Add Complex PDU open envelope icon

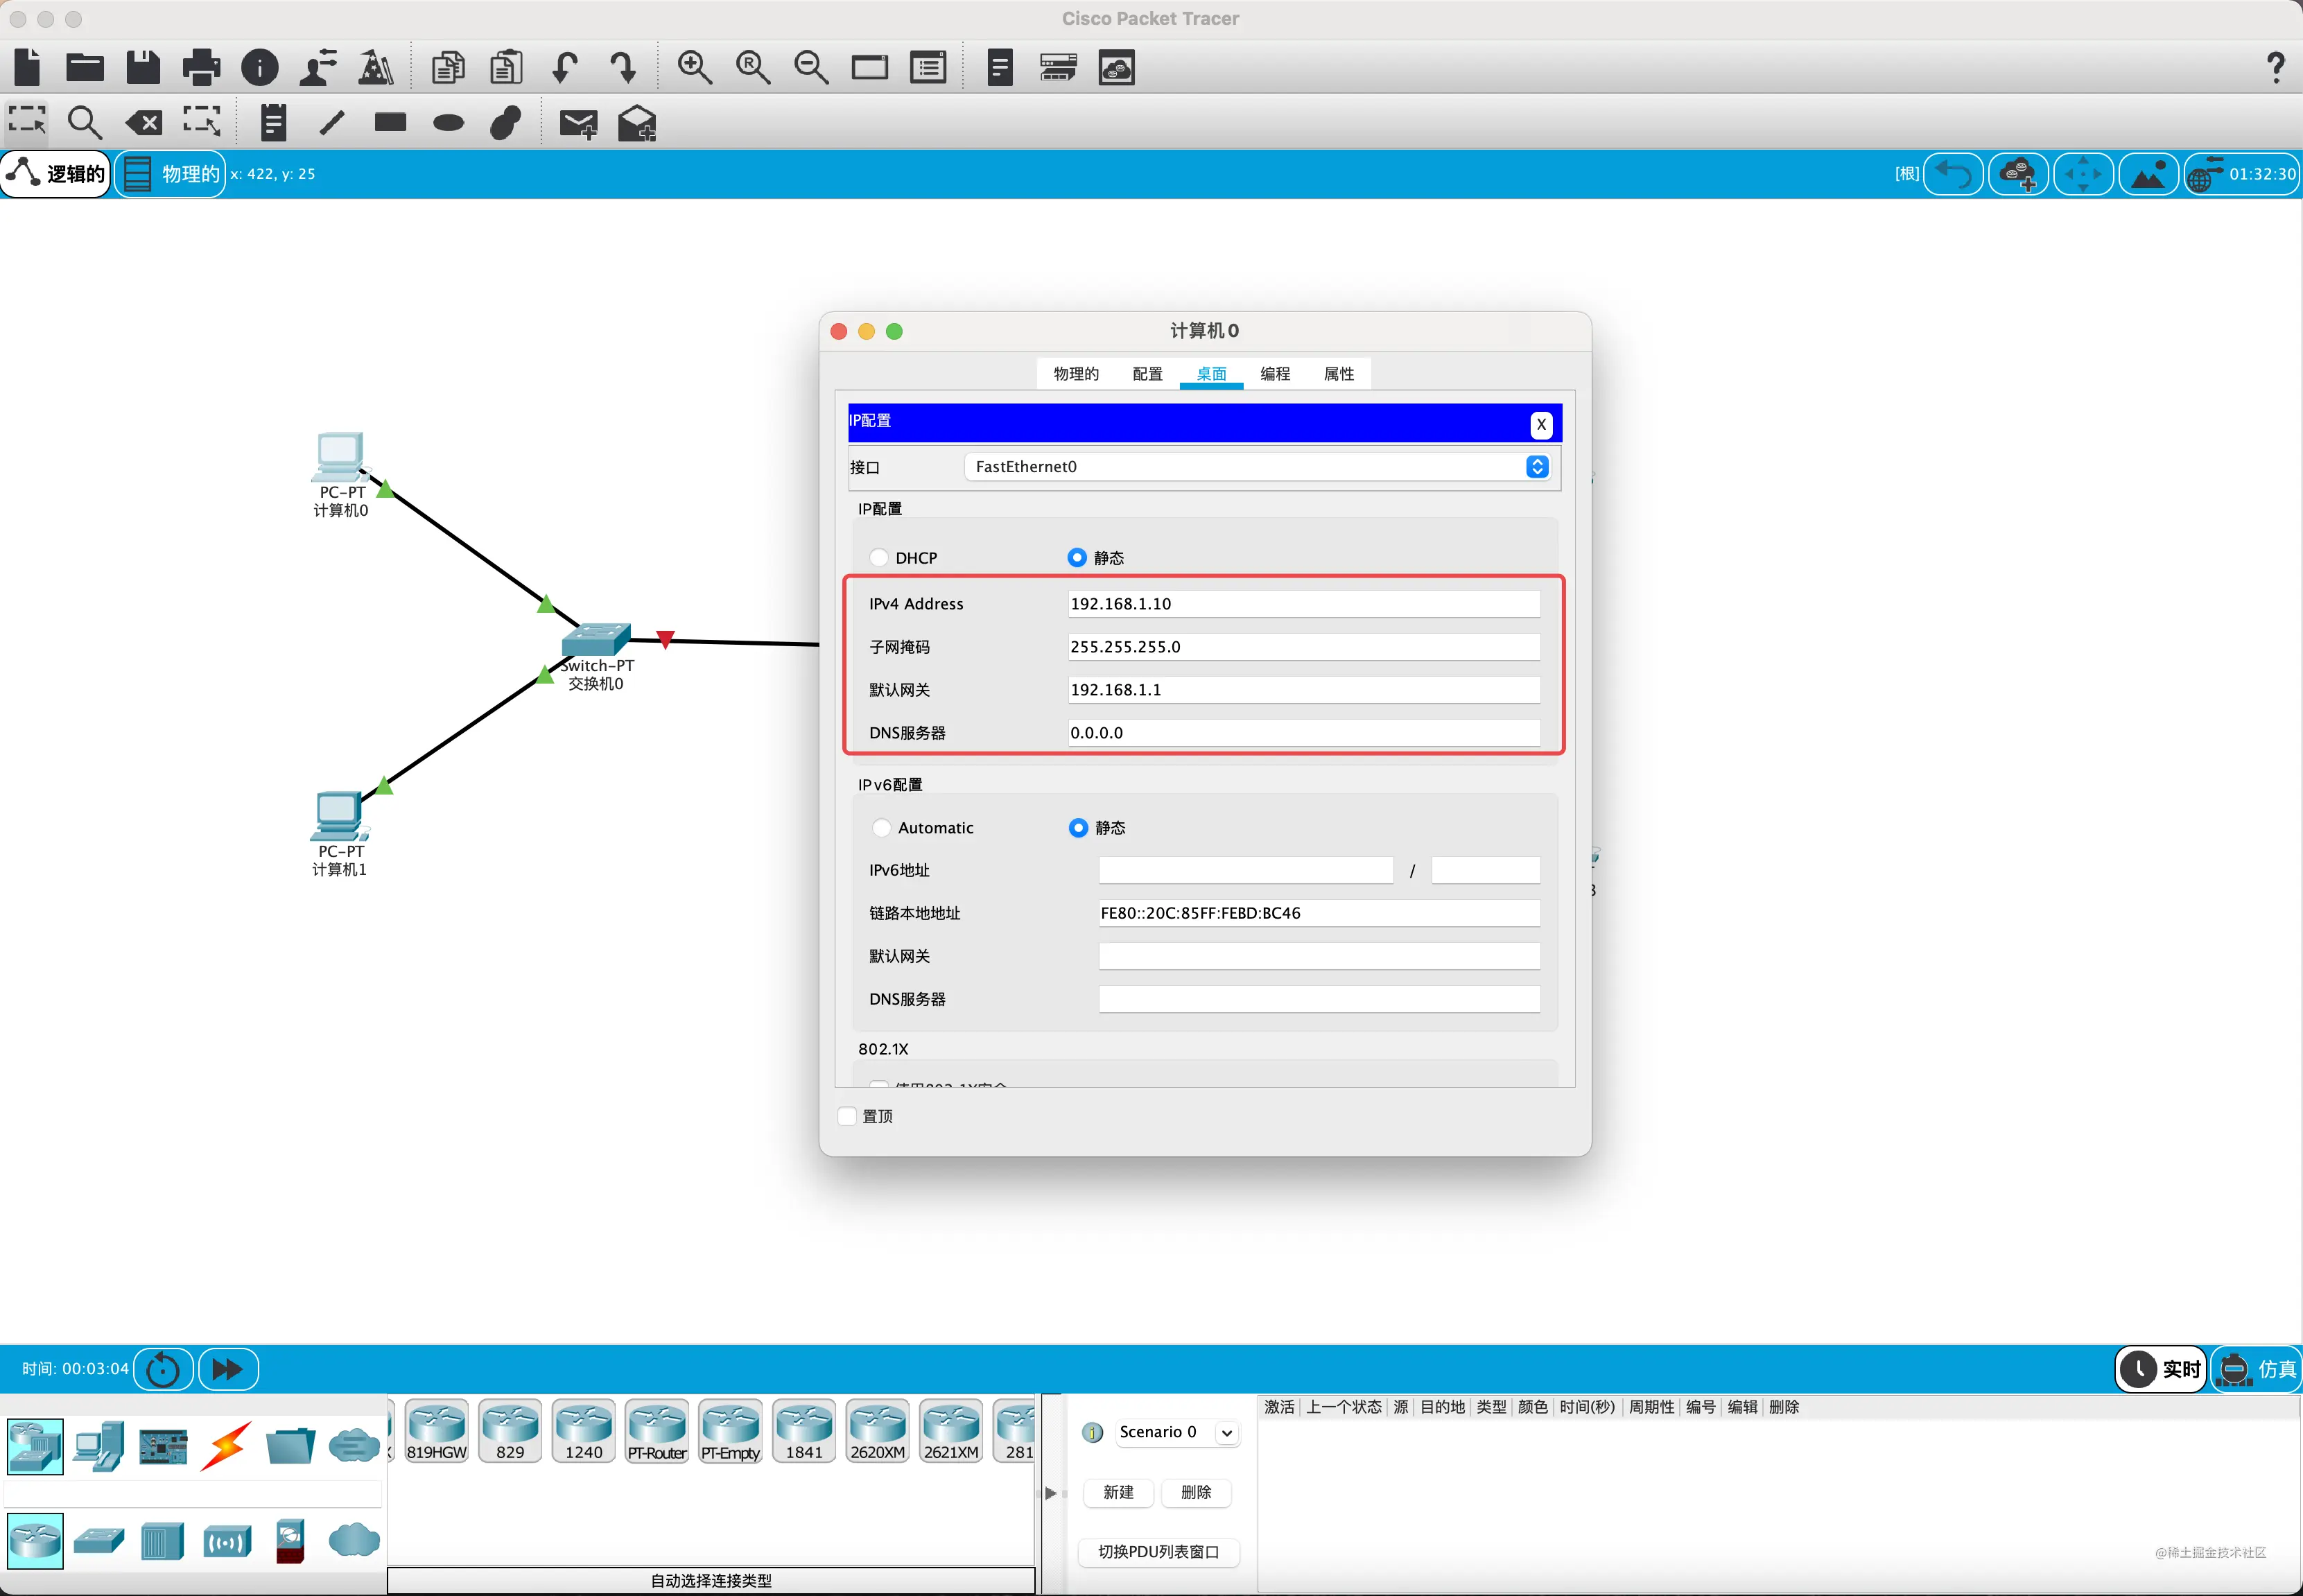click(x=636, y=123)
